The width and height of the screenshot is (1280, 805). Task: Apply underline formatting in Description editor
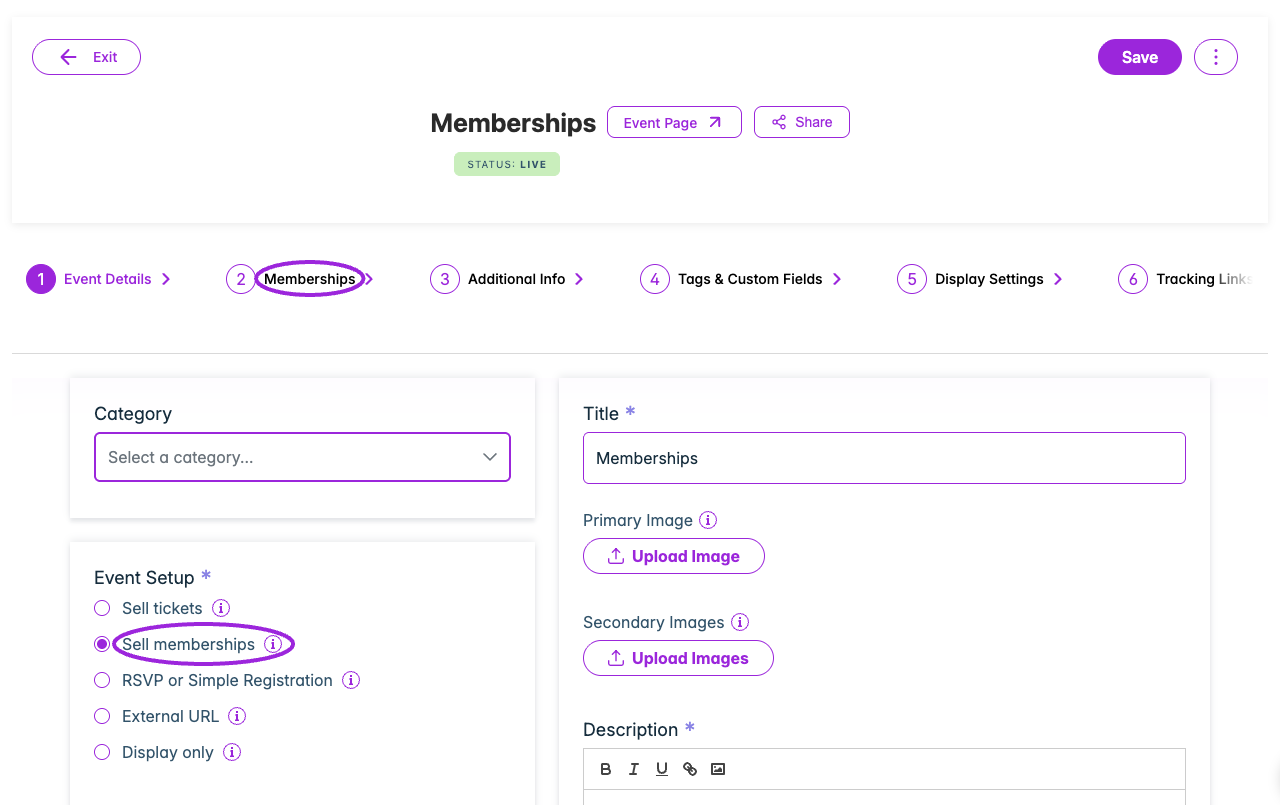(662, 769)
